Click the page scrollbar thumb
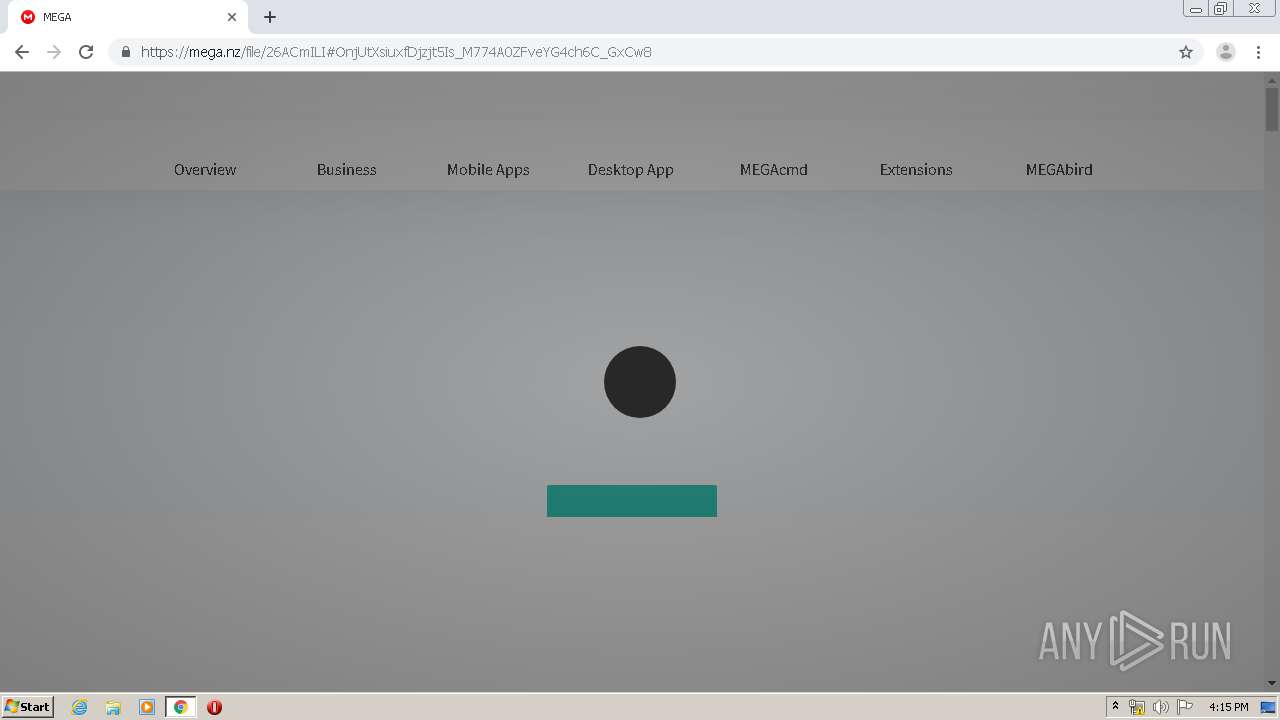Screen dimensions: 1280x720 click(1272, 109)
